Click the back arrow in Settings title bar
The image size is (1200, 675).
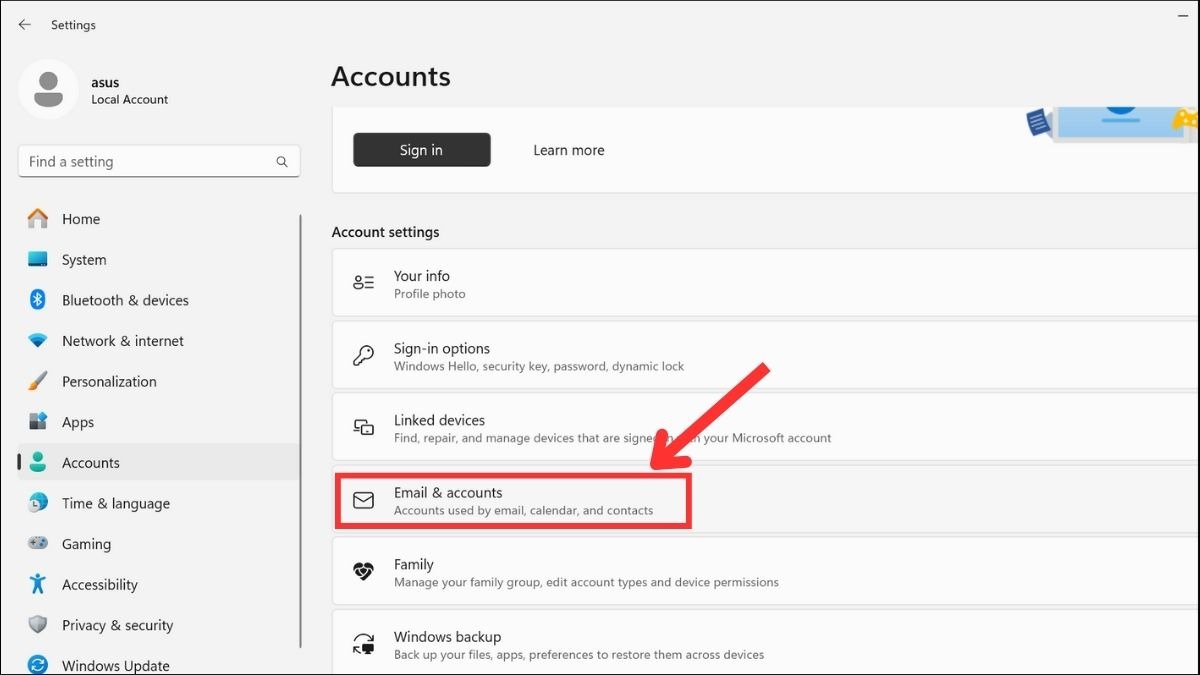(25, 25)
